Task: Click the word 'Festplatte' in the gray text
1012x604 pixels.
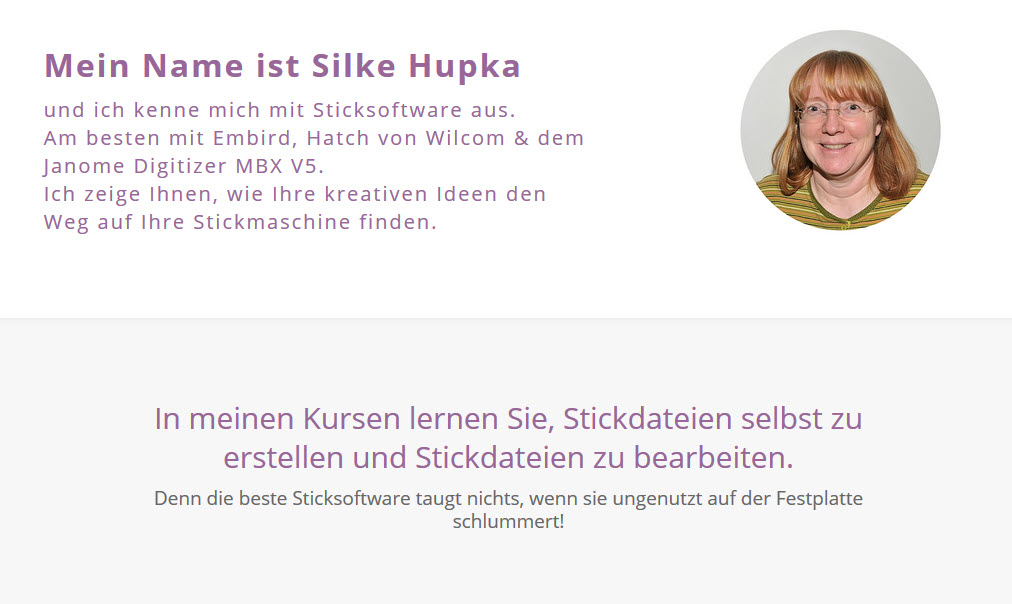Action: tap(819, 499)
